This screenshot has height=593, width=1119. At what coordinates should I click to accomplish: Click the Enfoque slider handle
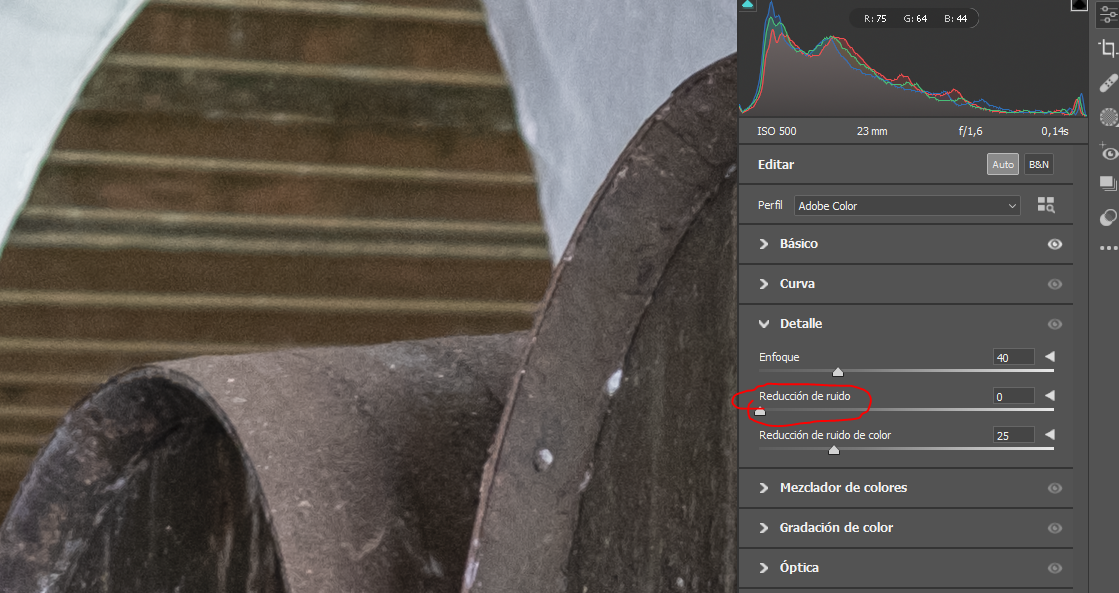pos(838,372)
